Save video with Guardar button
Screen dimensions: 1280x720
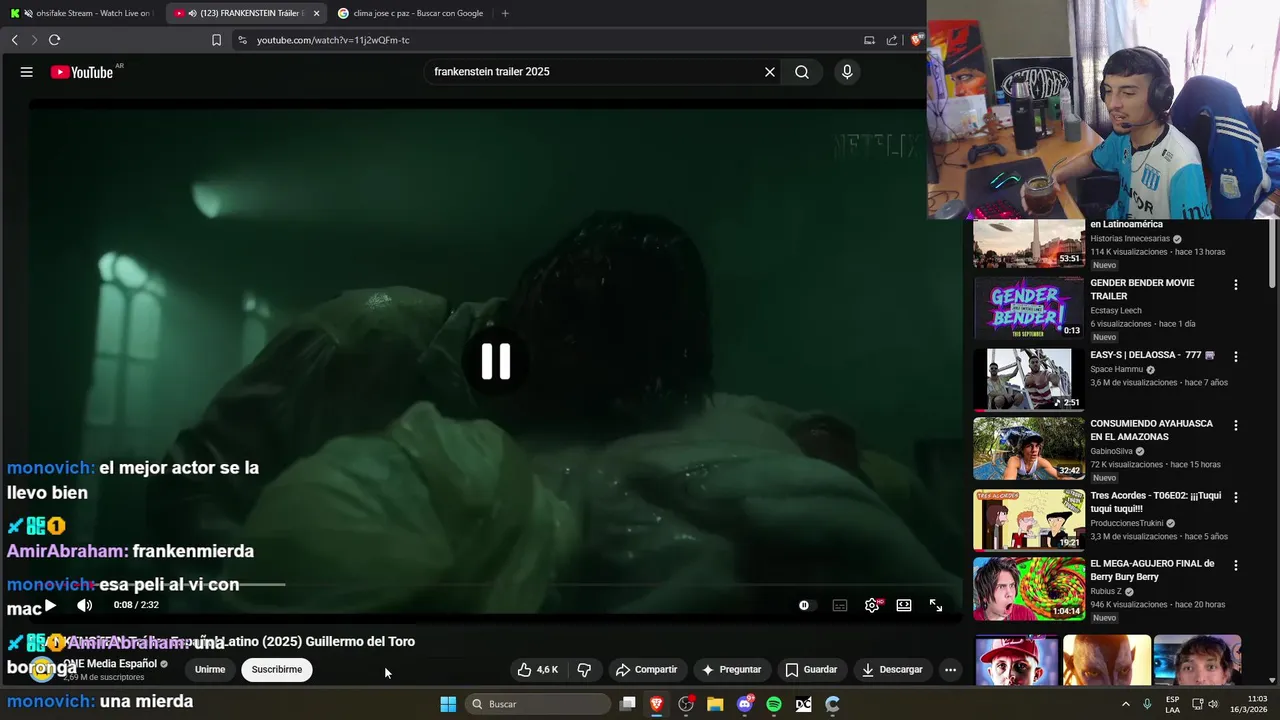point(811,670)
